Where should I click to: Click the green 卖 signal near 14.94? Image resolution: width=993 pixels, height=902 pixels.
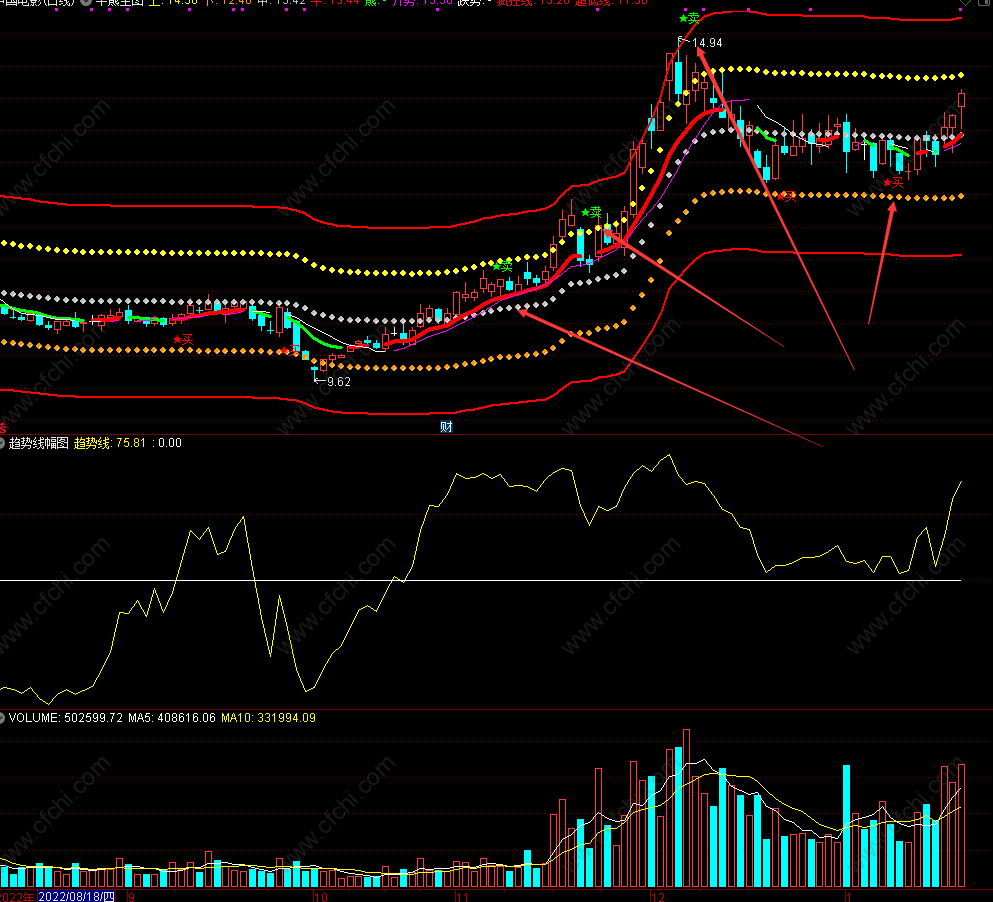click(689, 18)
